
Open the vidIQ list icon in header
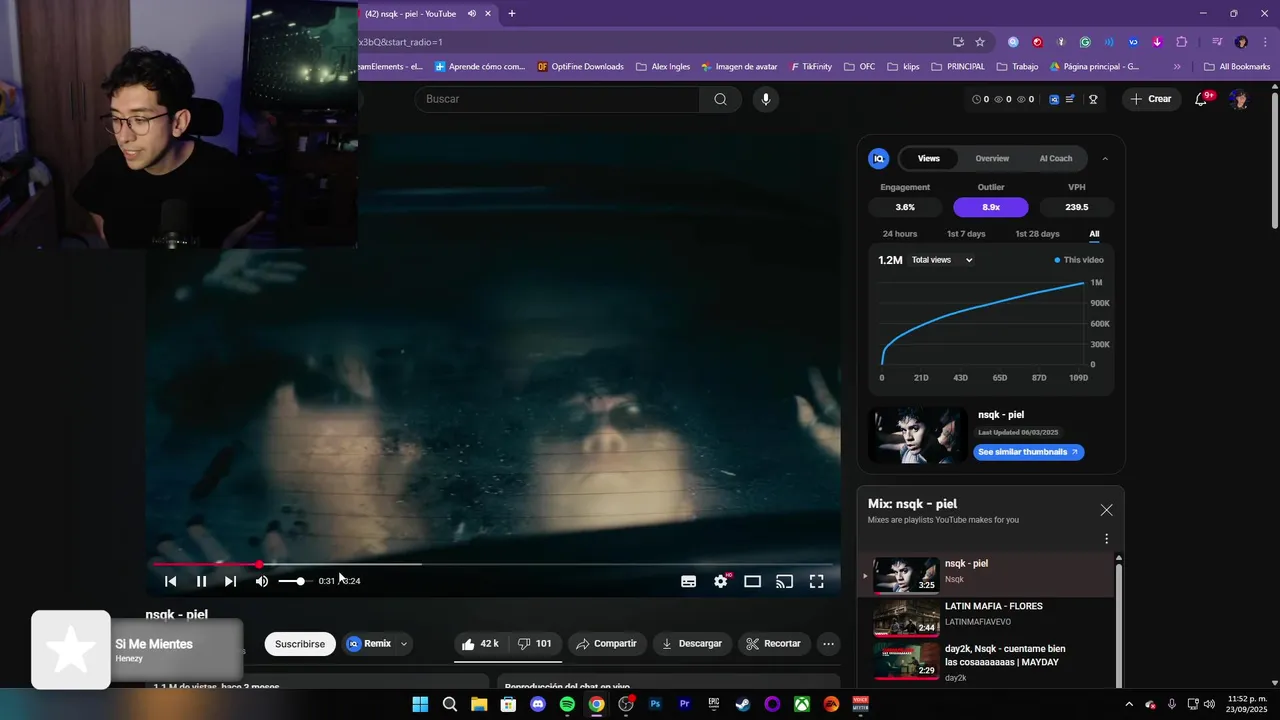(1071, 99)
